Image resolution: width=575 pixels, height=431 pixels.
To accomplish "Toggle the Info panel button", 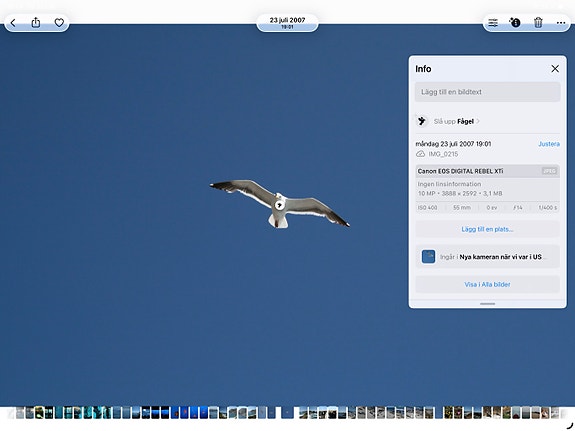I will point(515,23).
